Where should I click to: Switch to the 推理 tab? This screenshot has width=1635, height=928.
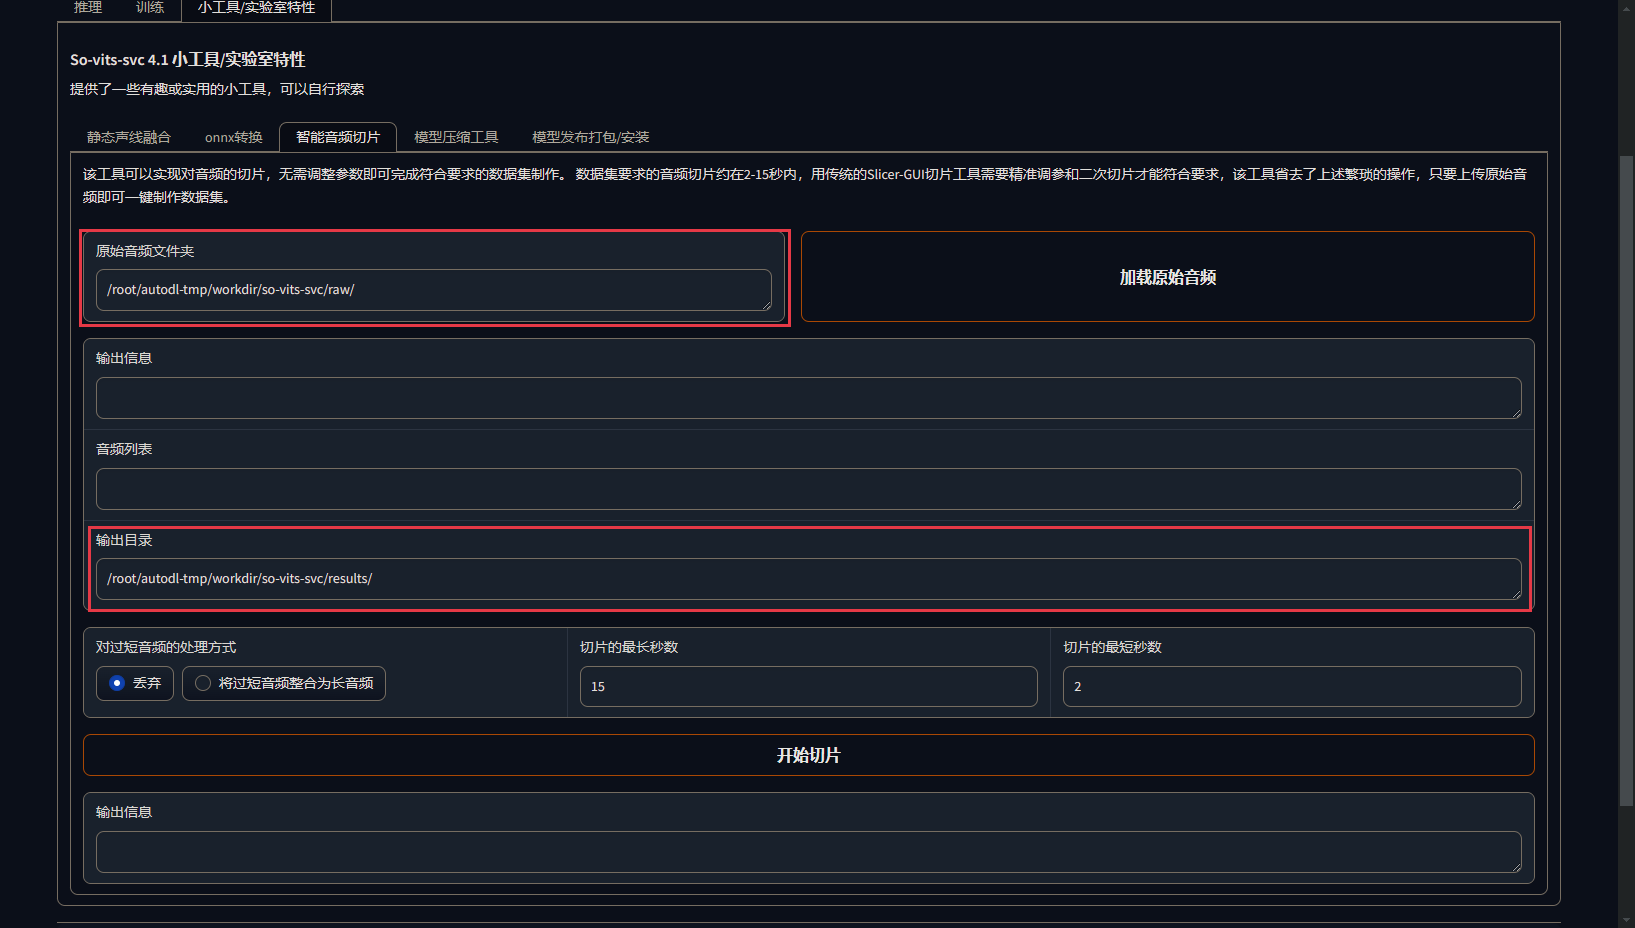tap(88, 8)
